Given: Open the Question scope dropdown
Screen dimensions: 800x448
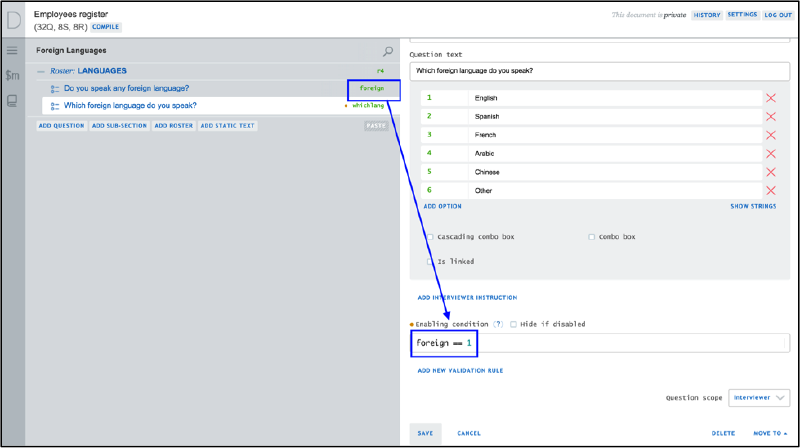Looking at the screenshot, I should tap(760, 397).
